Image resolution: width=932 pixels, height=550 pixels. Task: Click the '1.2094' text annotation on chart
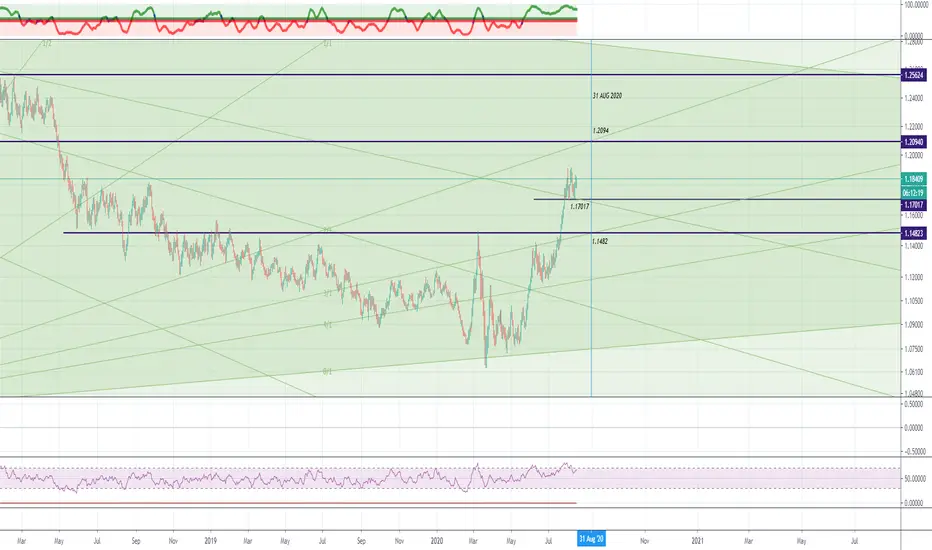(600, 131)
